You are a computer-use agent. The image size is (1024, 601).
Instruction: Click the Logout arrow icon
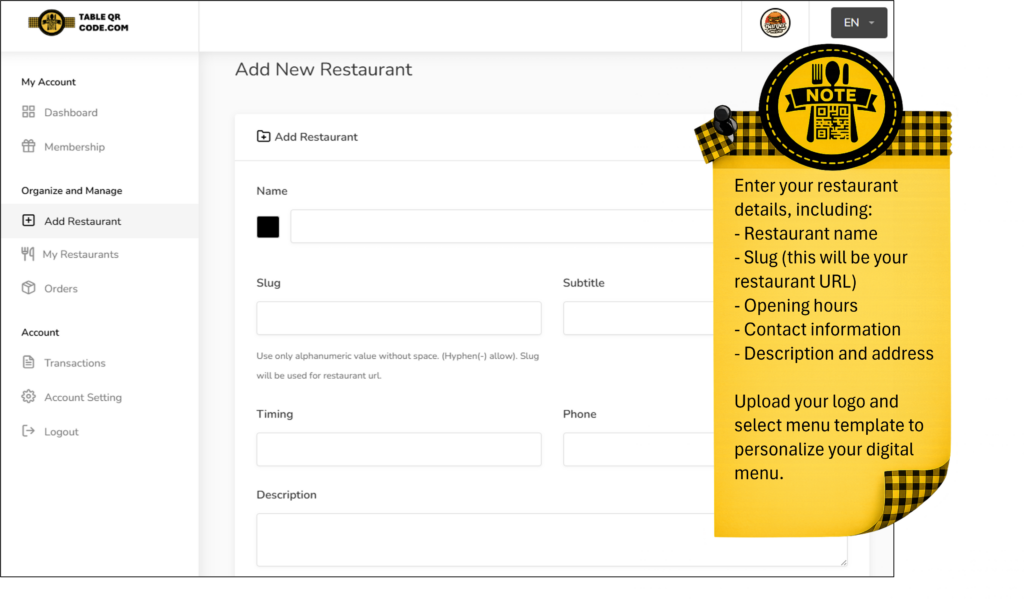click(28, 432)
